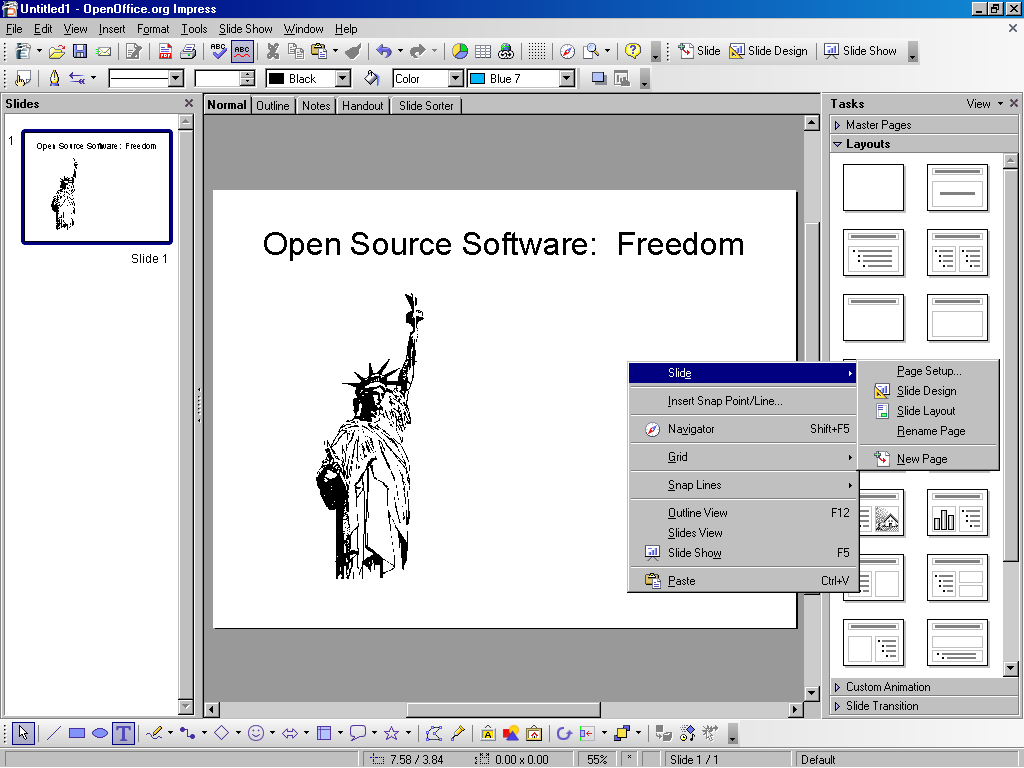The width and height of the screenshot is (1024, 768).
Task: Click the Fontwork Gallery icon
Action: (x=487, y=733)
